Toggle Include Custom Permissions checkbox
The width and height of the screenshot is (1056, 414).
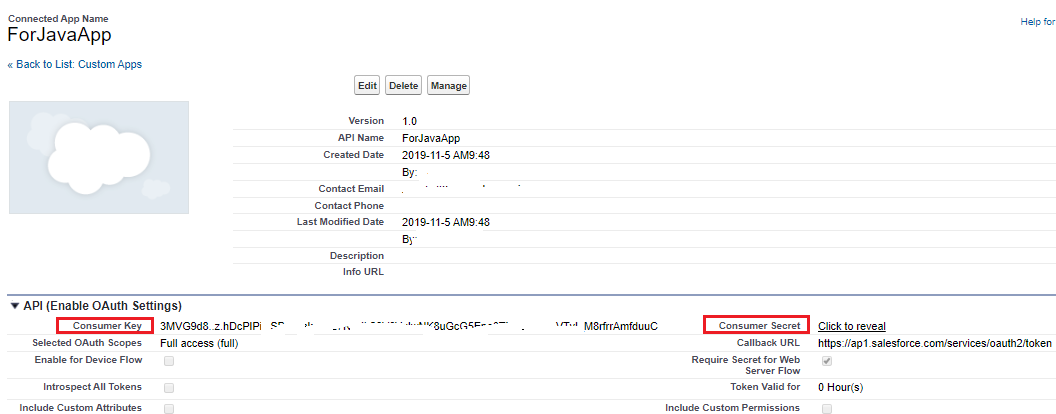(x=827, y=408)
